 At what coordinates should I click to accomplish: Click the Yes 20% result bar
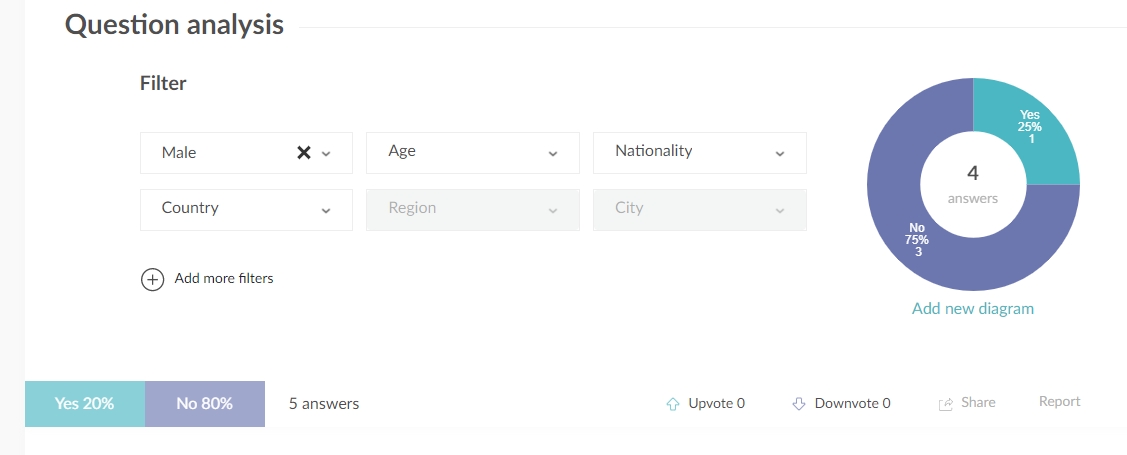(85, 404)
